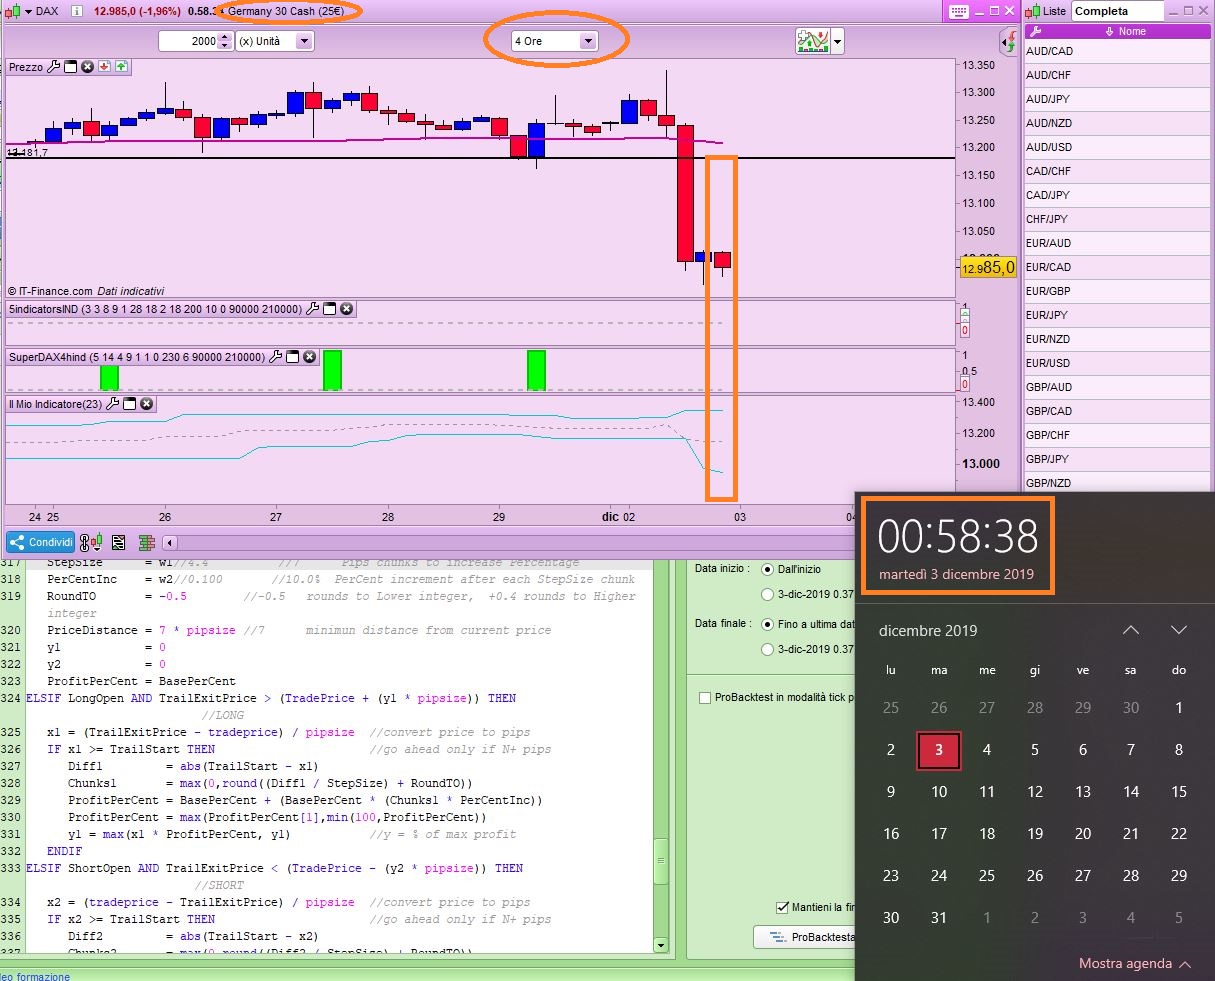Image resolution: width=1215 pixels, height=981 pixels.
Task: Maximize the Il Mio Indicatore panel
Action: pos(129,404)
